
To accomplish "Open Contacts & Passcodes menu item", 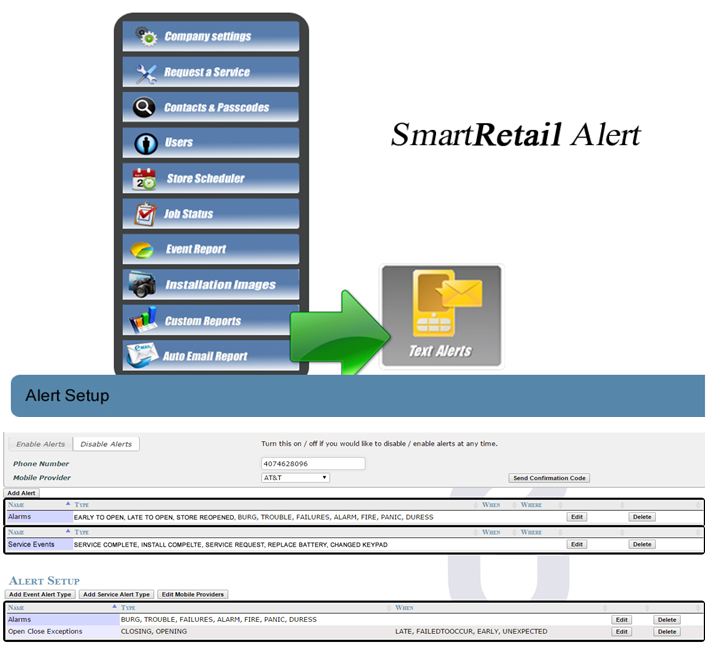I will (210, 107).
